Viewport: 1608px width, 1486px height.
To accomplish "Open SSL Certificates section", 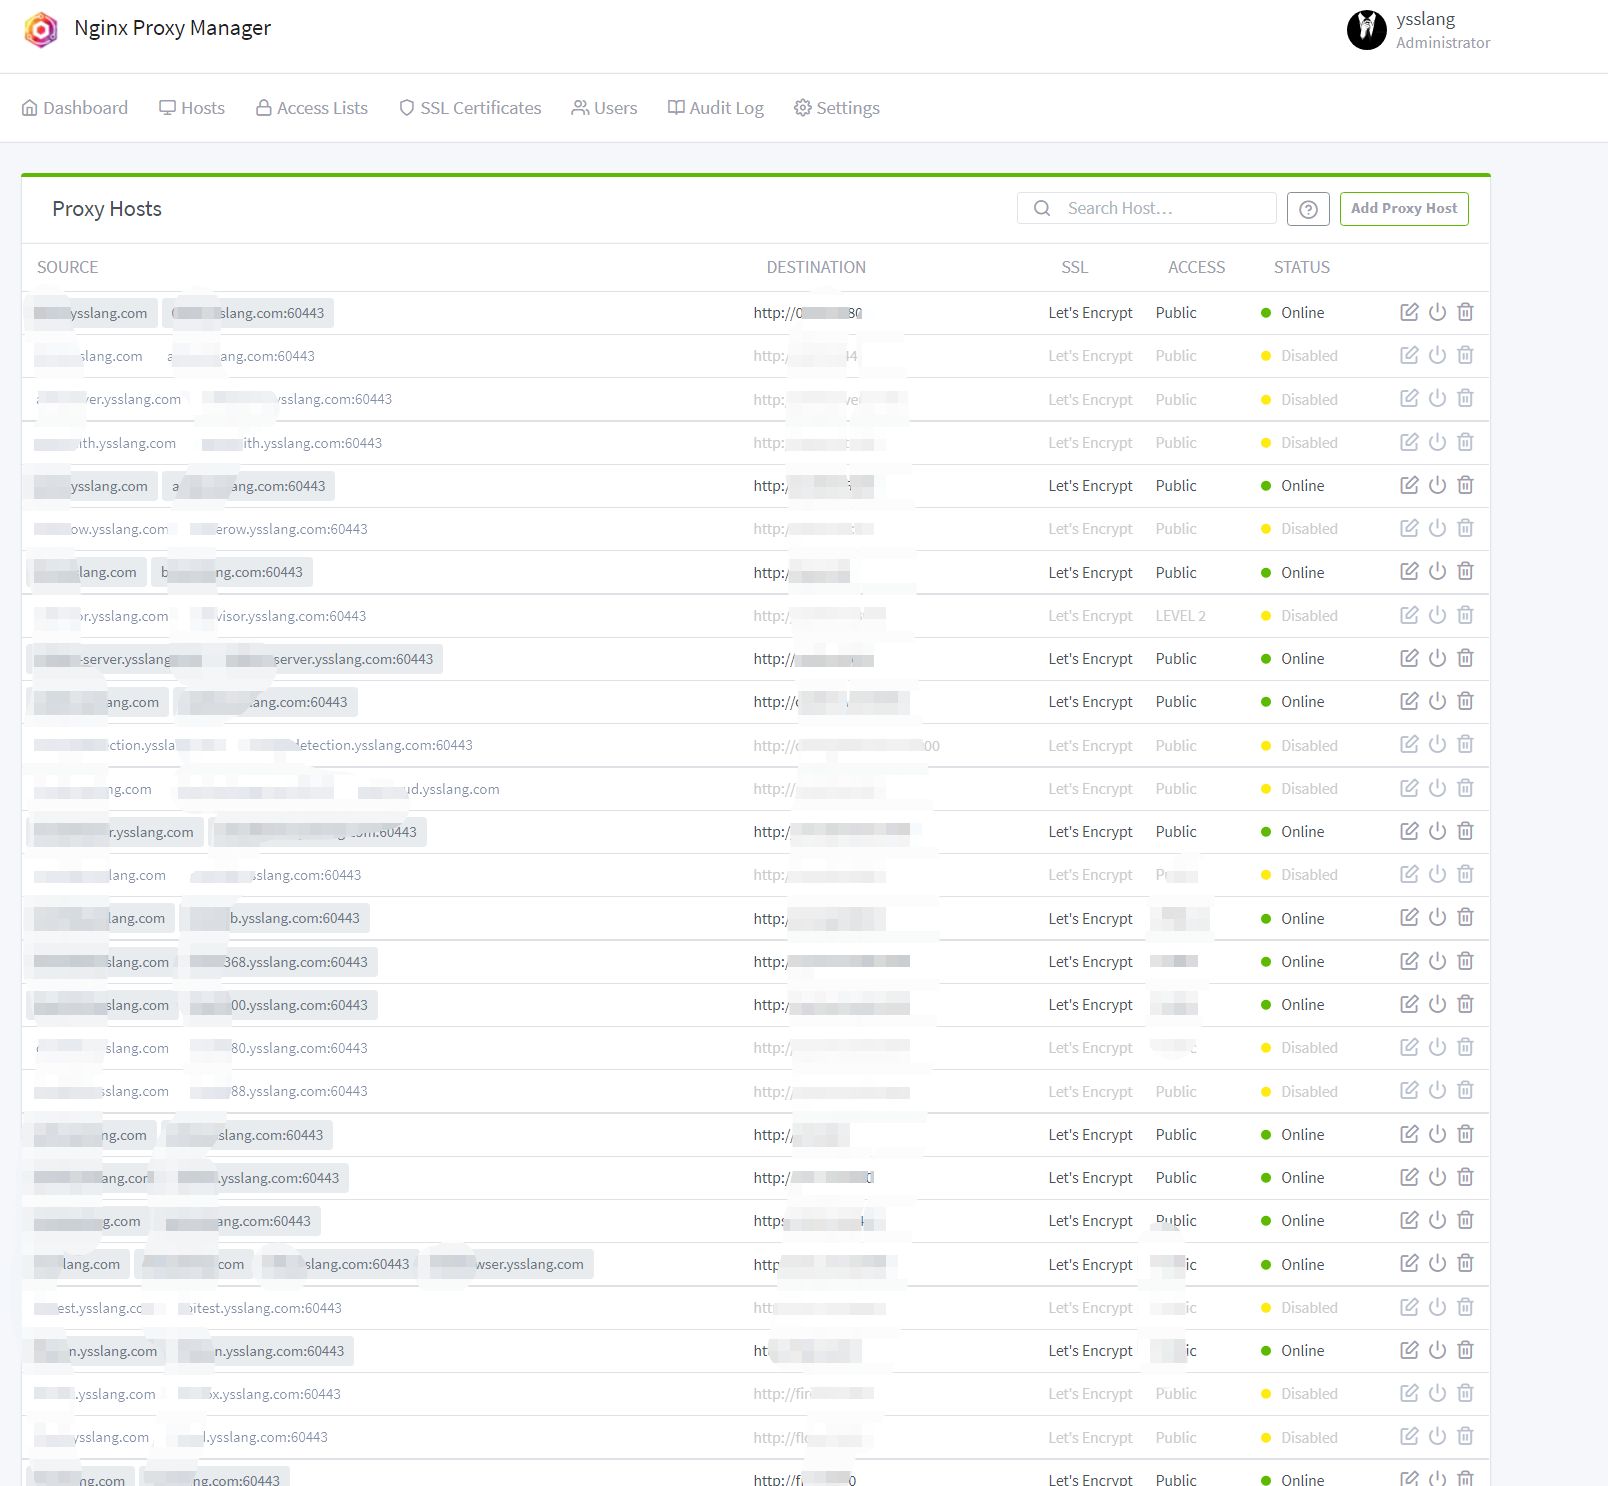I will pos(470,108).
